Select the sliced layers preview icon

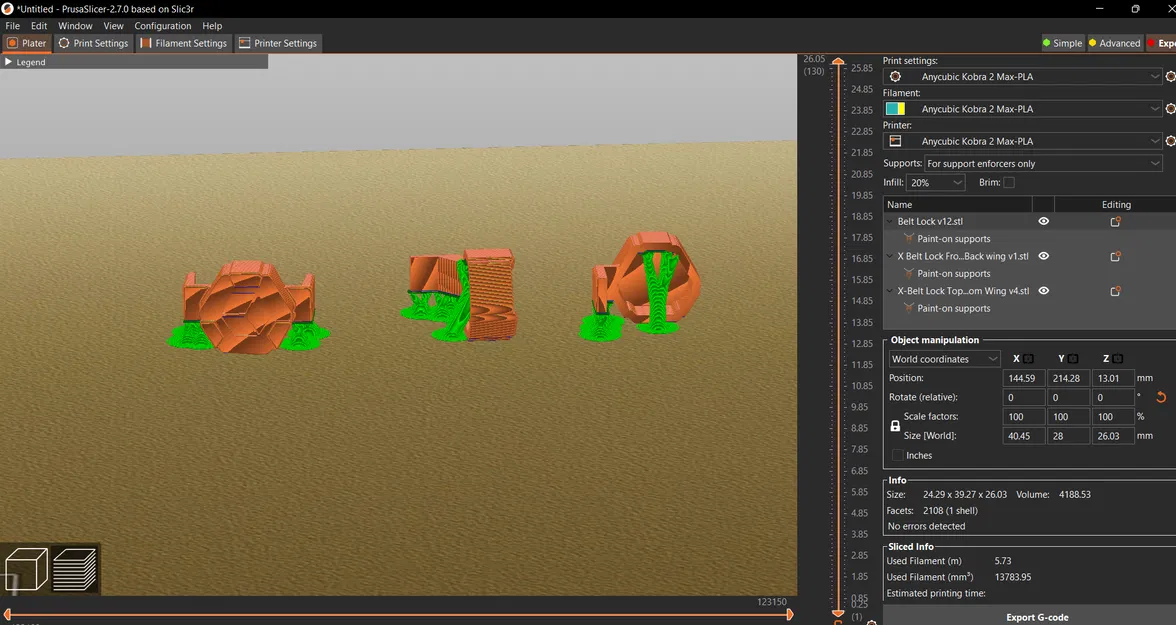point(74,569)
